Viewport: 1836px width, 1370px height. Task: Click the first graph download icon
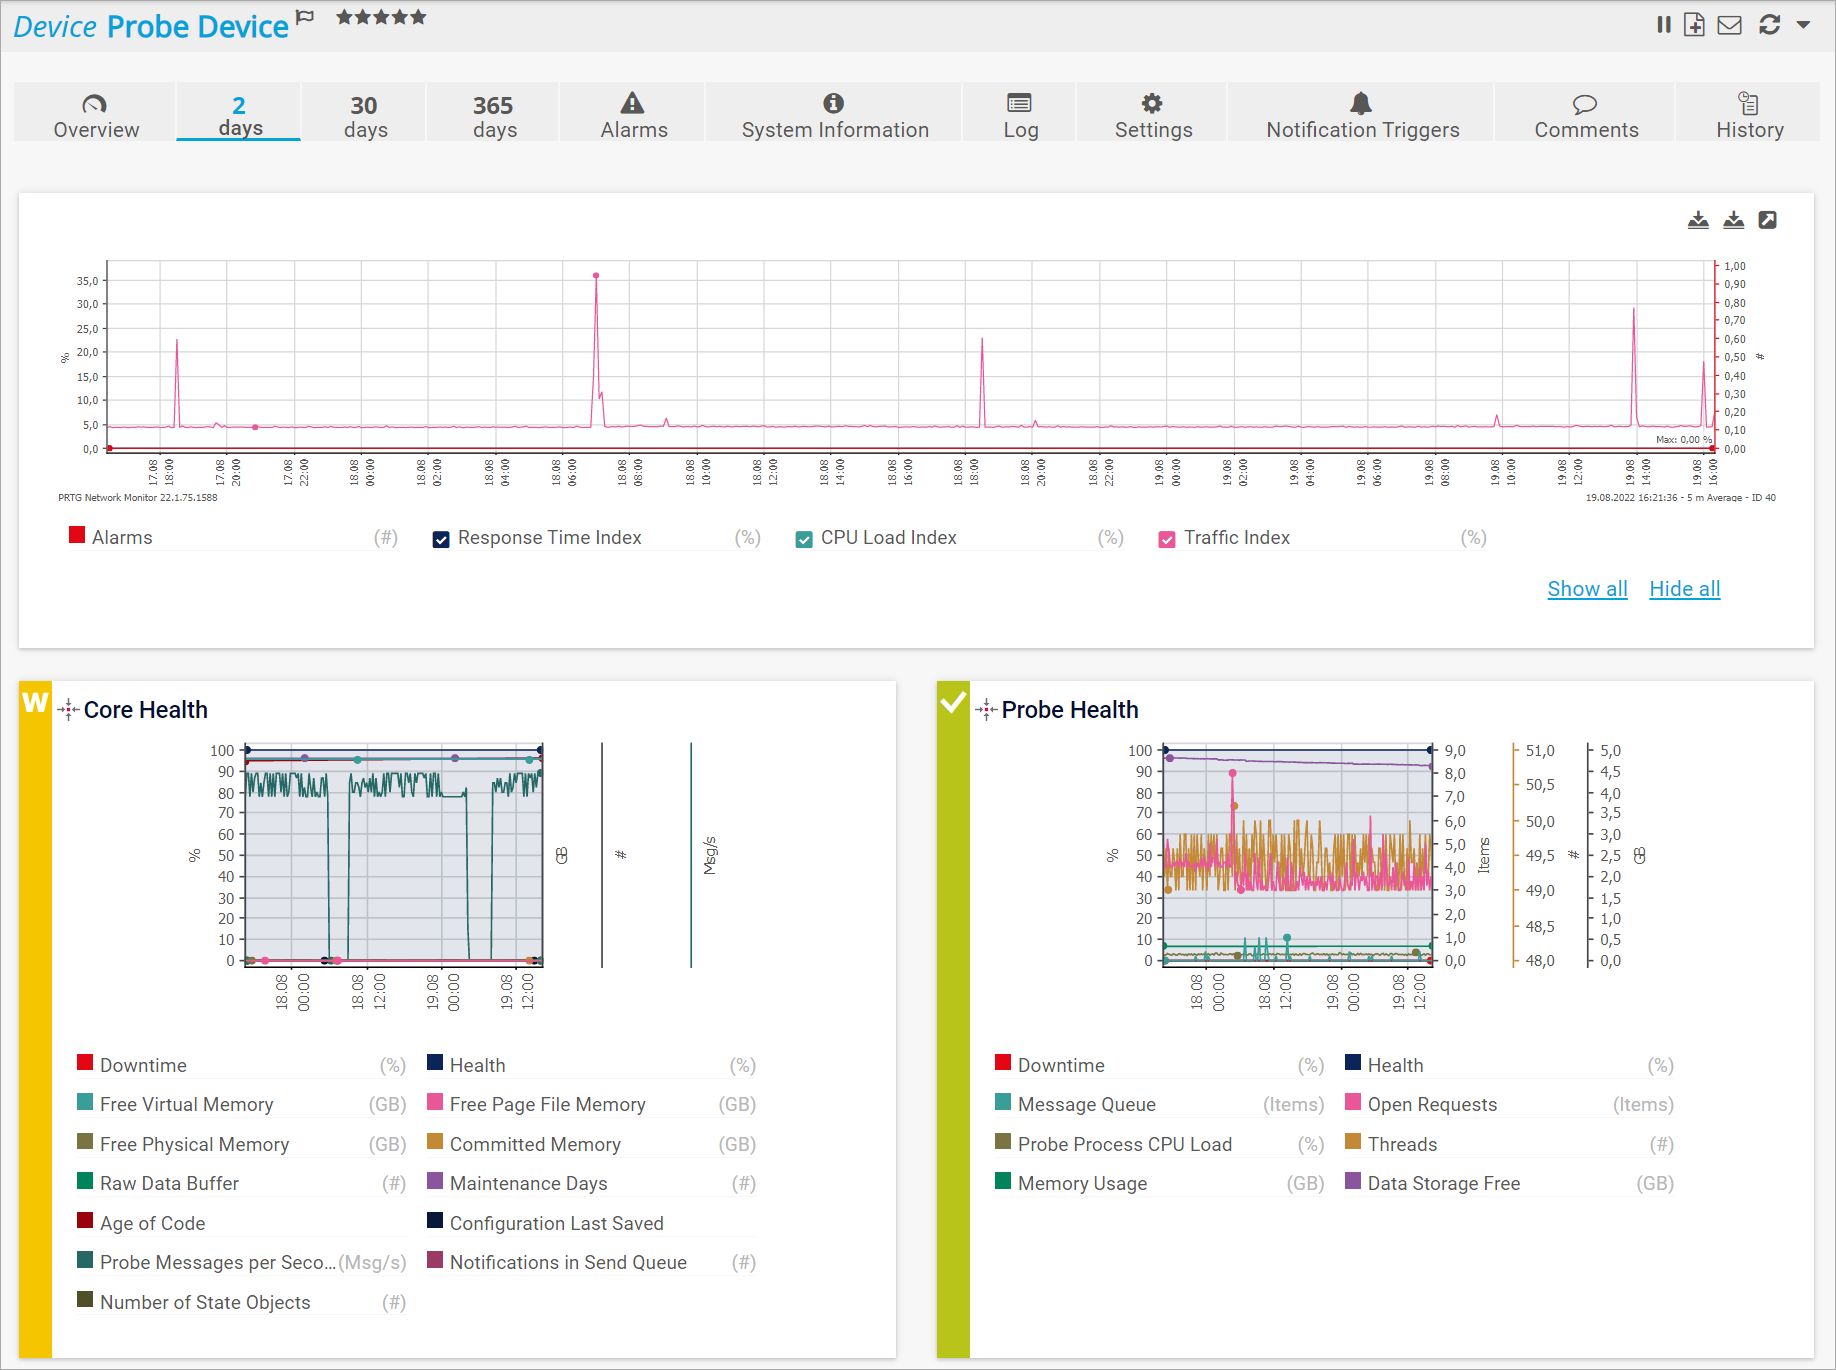(1698, 220)
